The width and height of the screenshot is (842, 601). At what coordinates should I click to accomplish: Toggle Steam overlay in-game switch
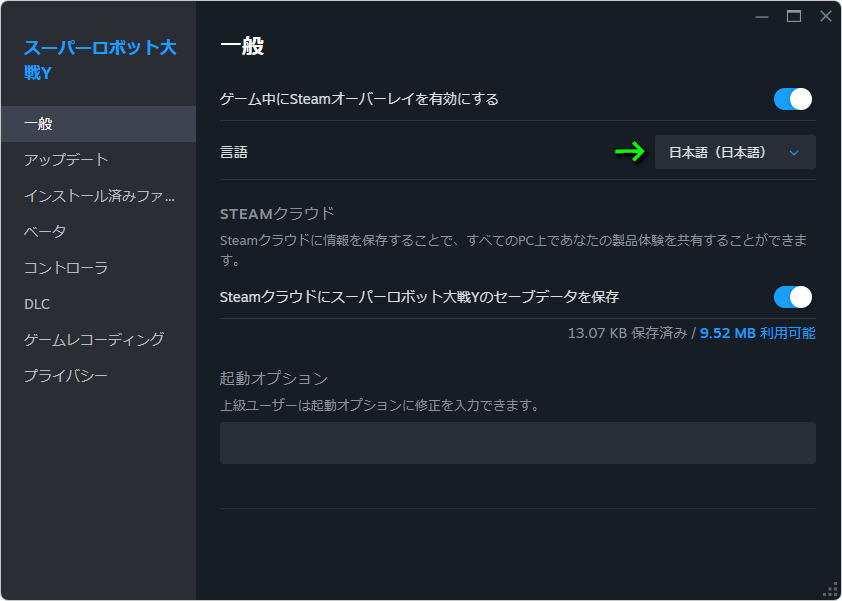[793, 99]
